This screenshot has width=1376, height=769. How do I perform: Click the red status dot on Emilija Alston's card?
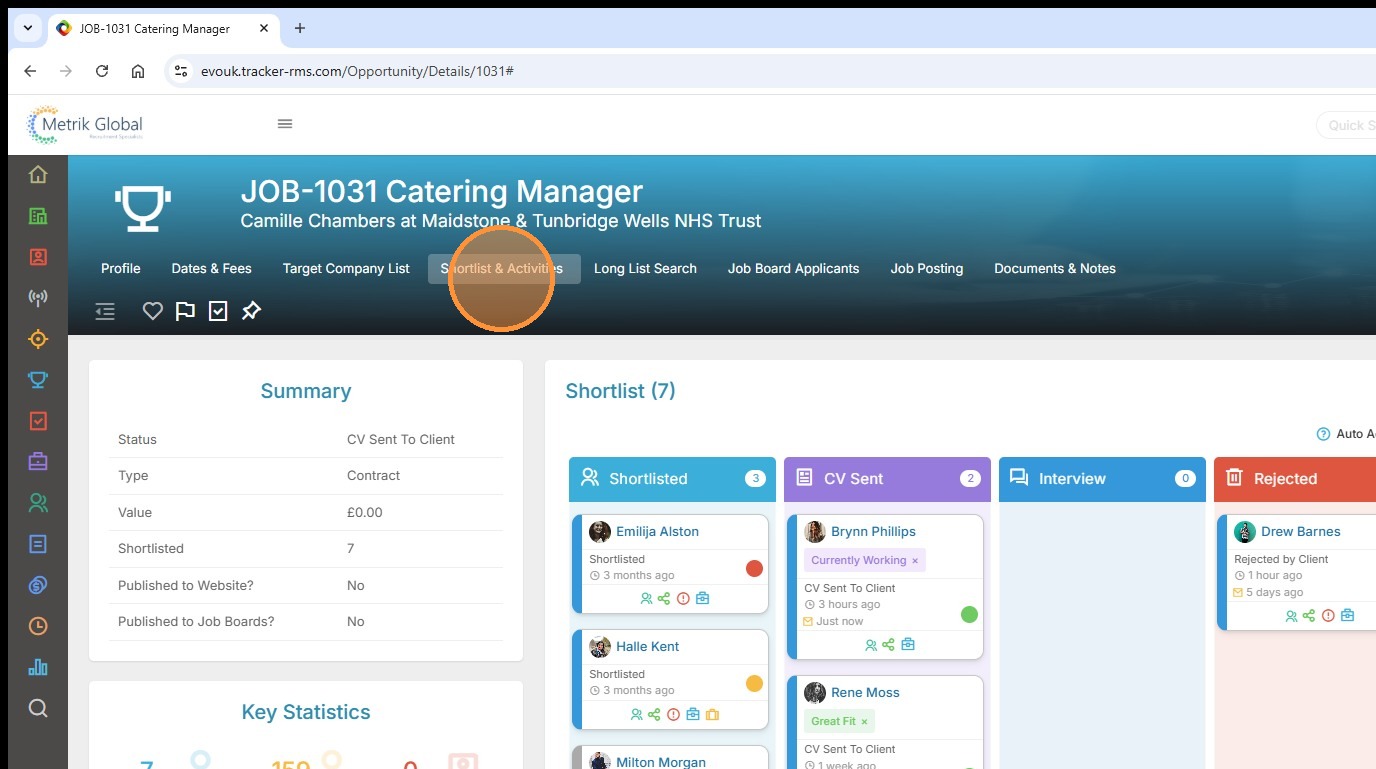click(x=755, y=569)
